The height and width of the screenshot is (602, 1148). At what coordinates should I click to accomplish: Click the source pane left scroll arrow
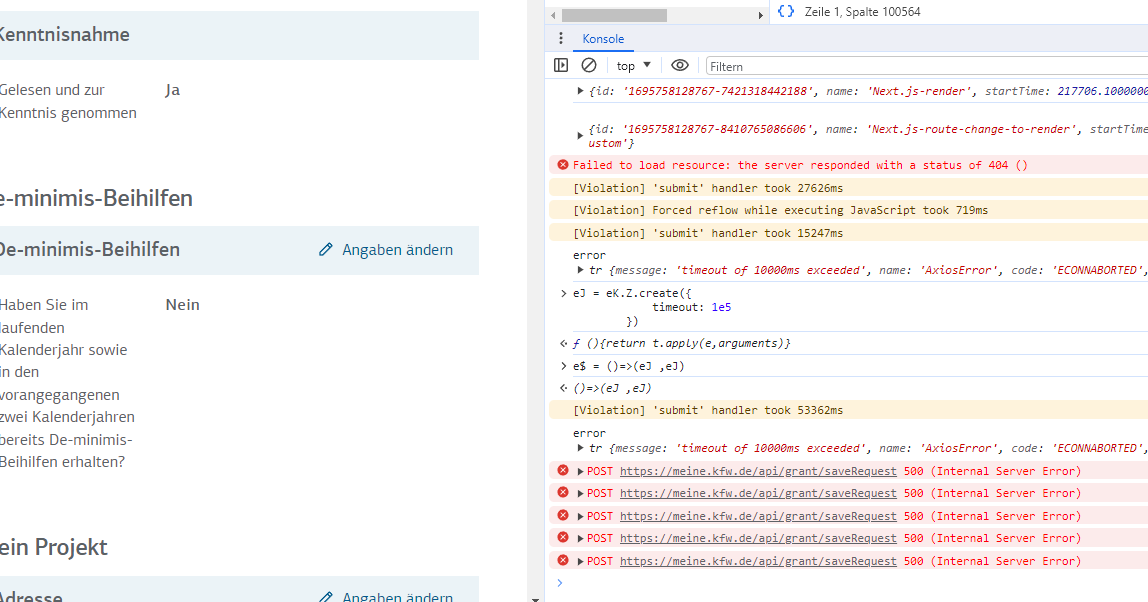click(x=554, y=15)
